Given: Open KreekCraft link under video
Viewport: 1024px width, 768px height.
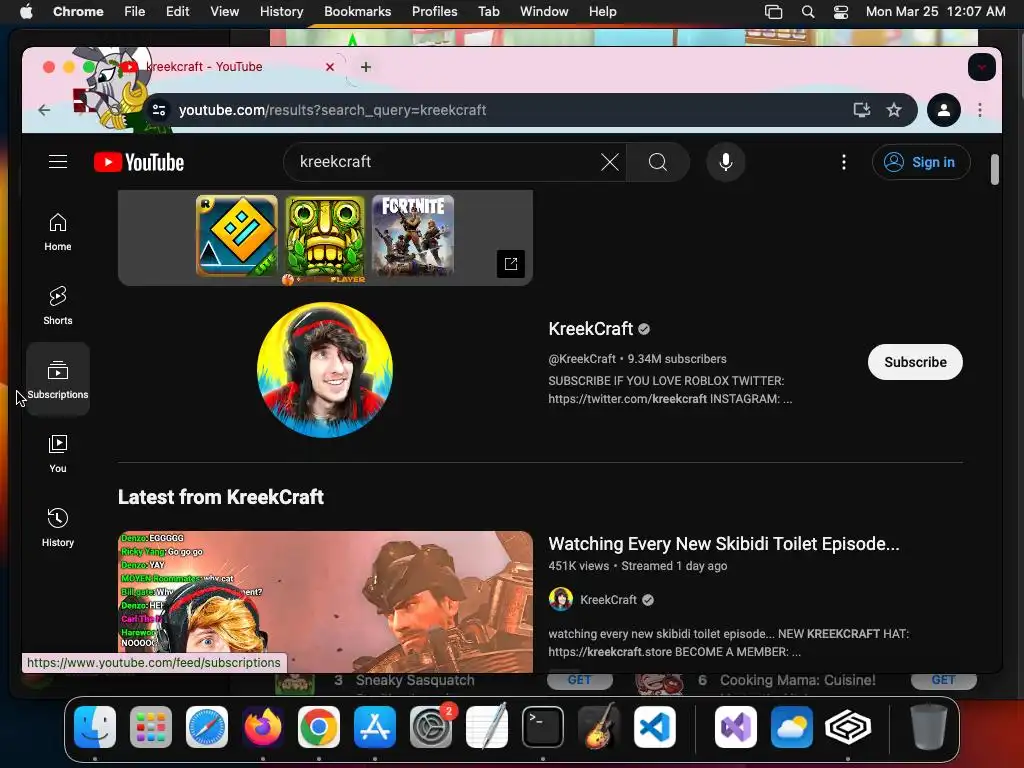Looking at the screenshot, I should coord(608,600).
